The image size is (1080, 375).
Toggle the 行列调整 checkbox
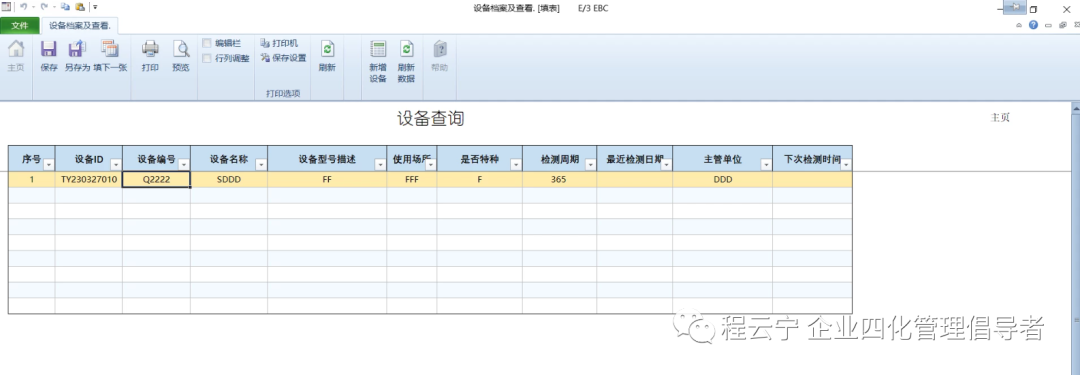[207, 59]
